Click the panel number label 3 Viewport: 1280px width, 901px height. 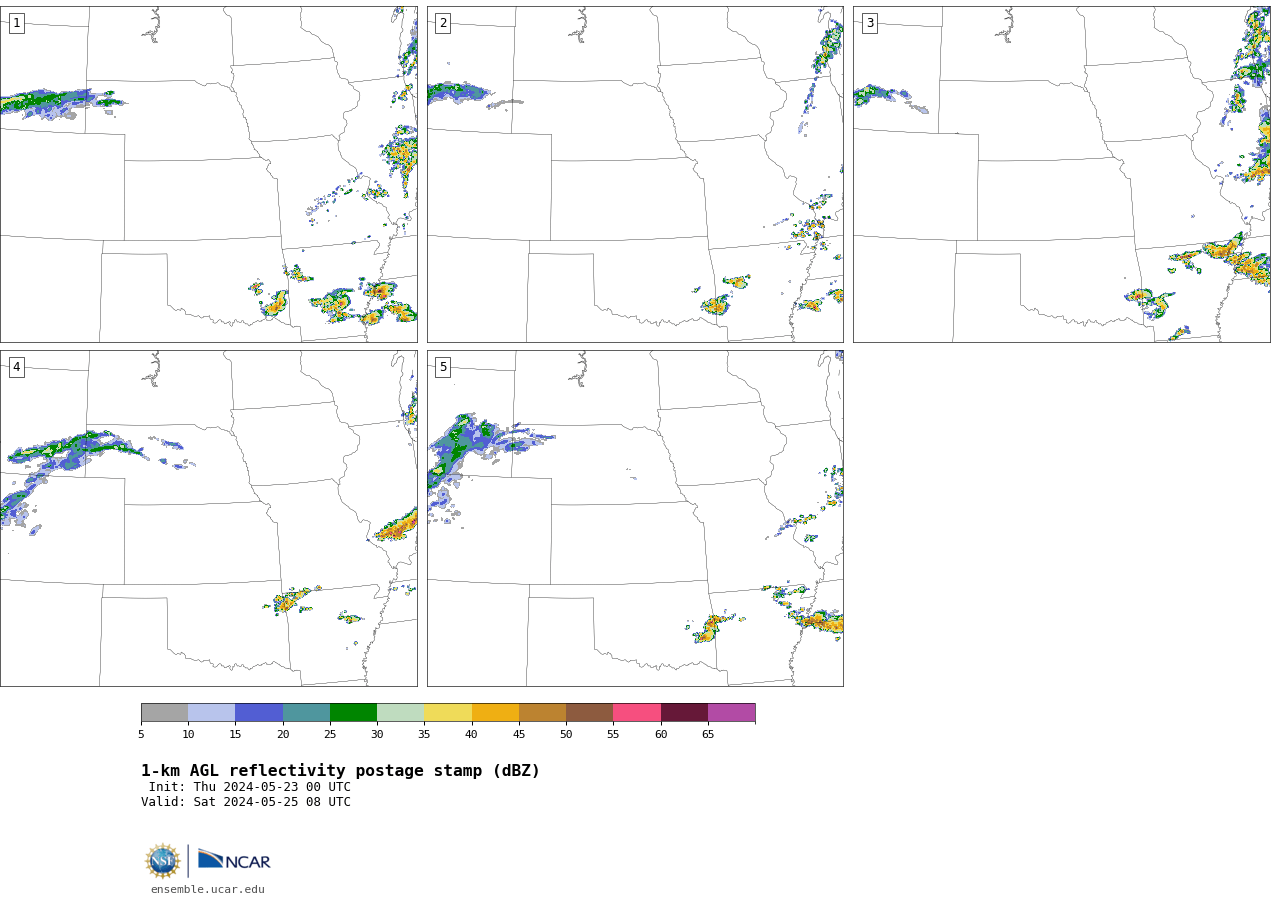[x=869, y=23]
